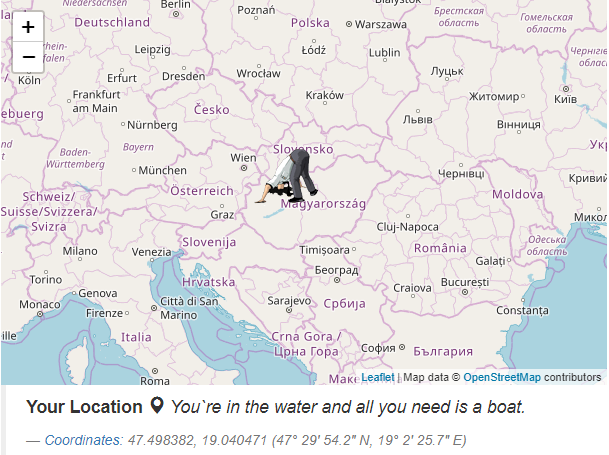Click the bending man map marker
This screenshot has height=455, width=609.
[x=291, y=177]
